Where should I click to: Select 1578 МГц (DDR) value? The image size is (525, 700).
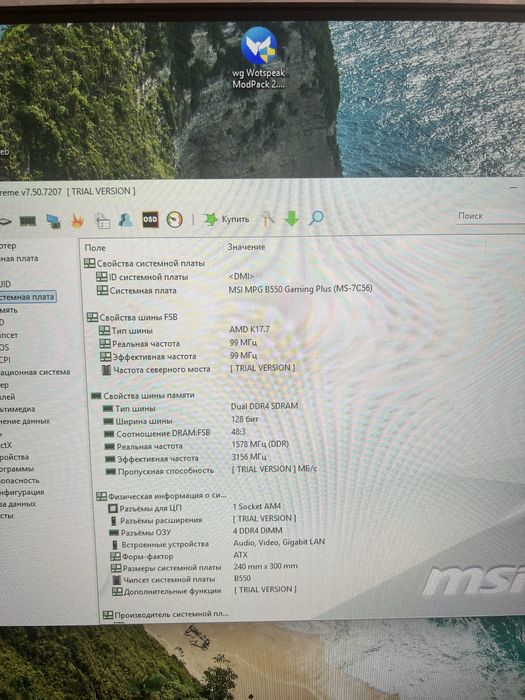(x=260, y=444)
